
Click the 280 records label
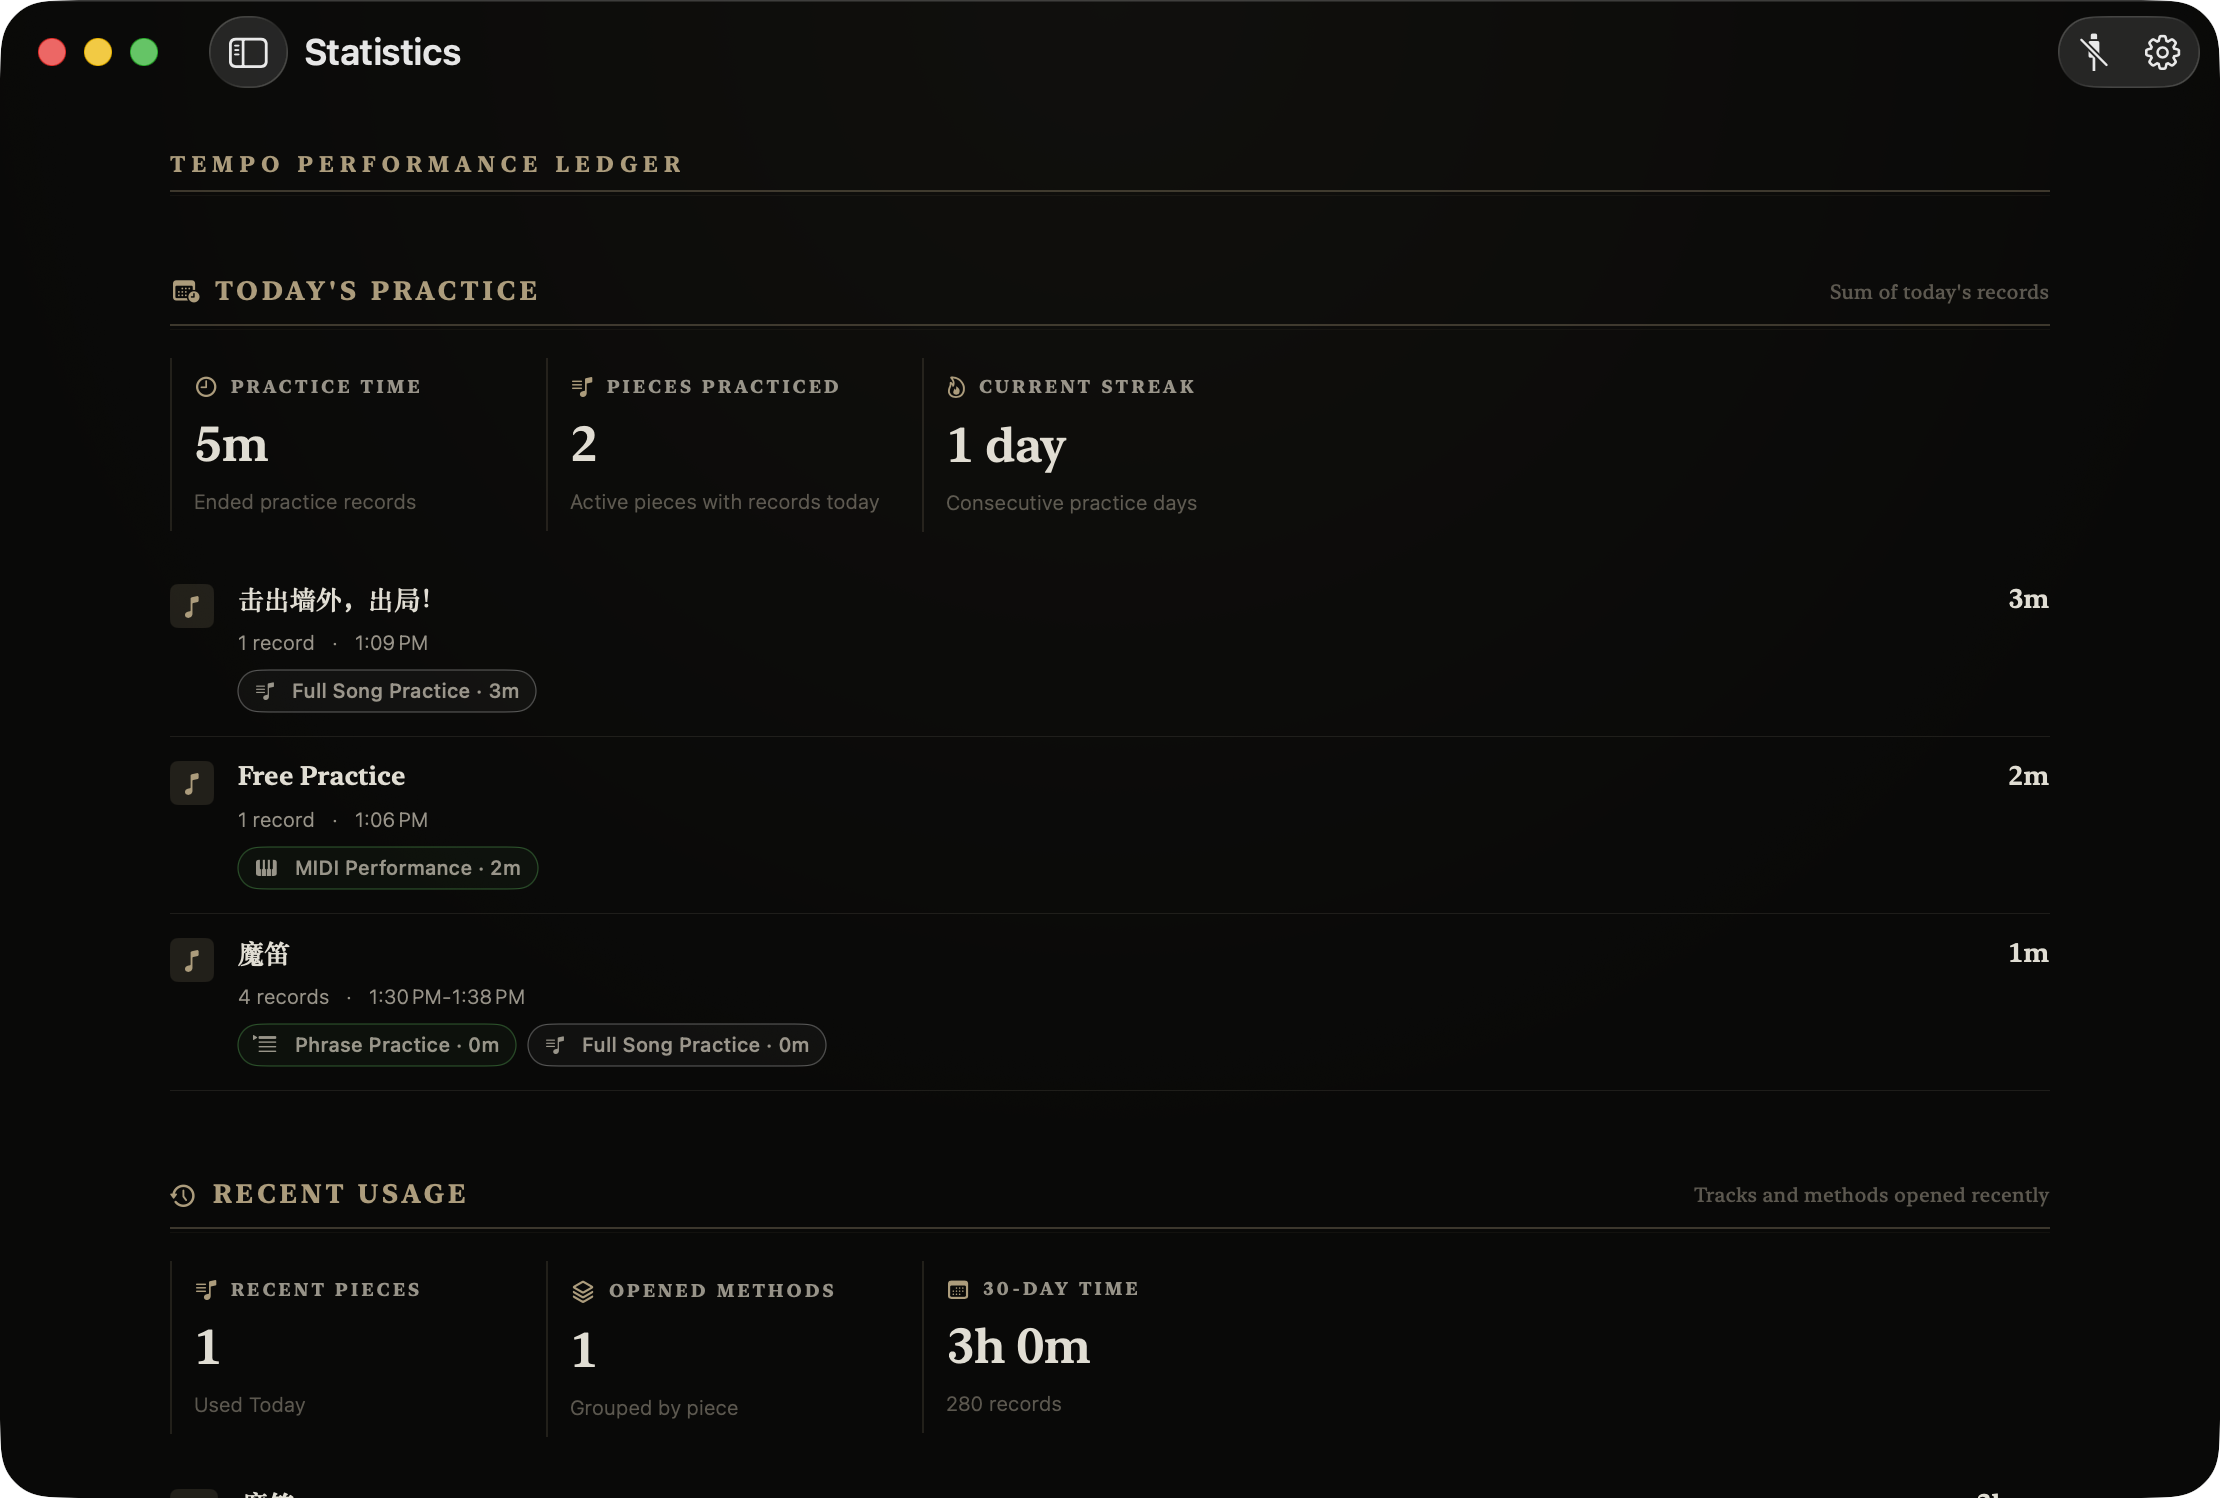tap(1004, 1404)
